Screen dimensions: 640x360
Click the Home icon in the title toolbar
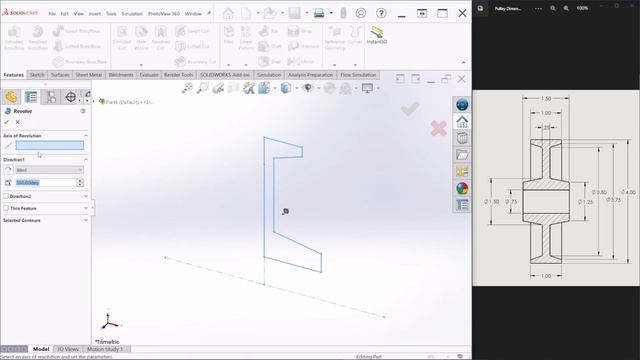tap(228, 13)
